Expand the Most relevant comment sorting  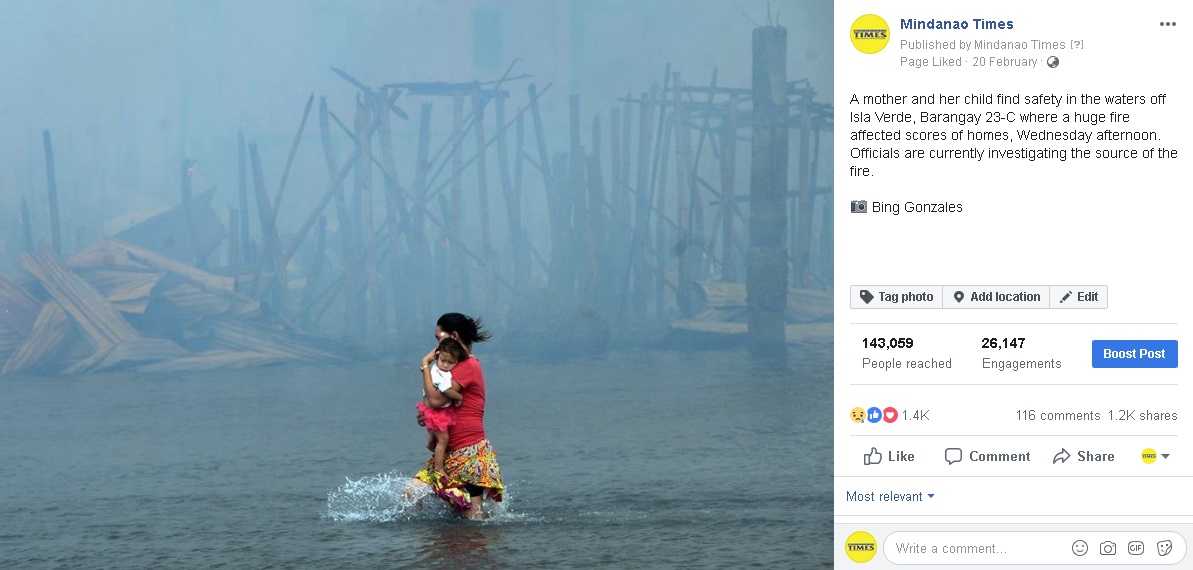point(890,497)
